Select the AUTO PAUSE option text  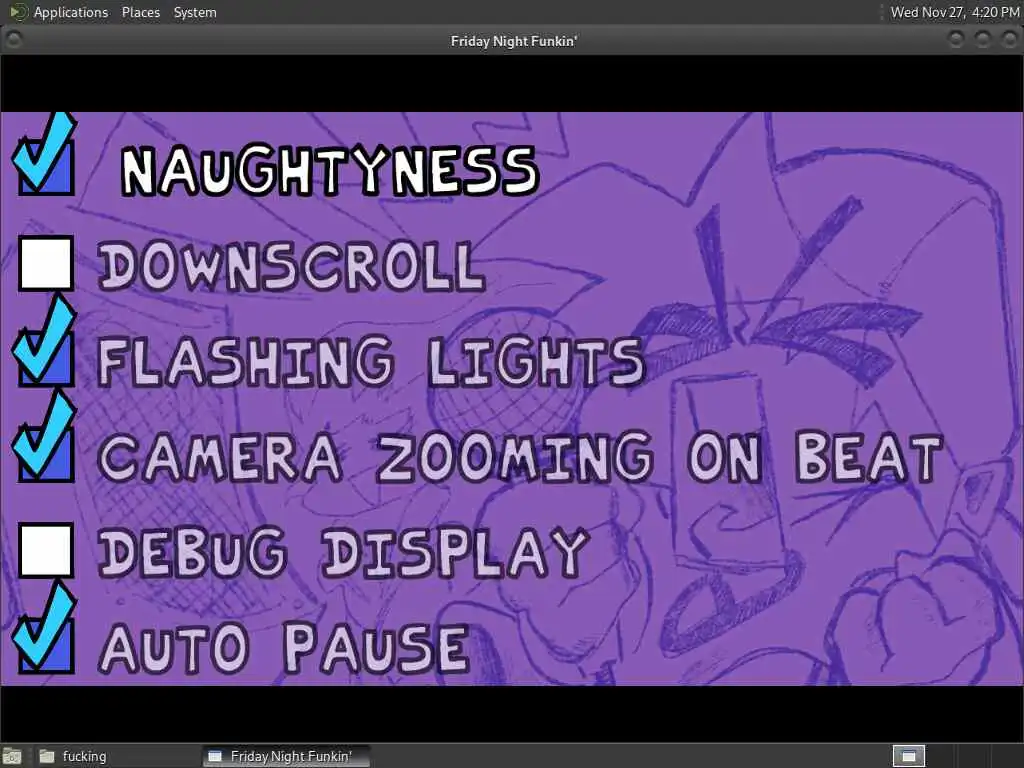[284, 648]
